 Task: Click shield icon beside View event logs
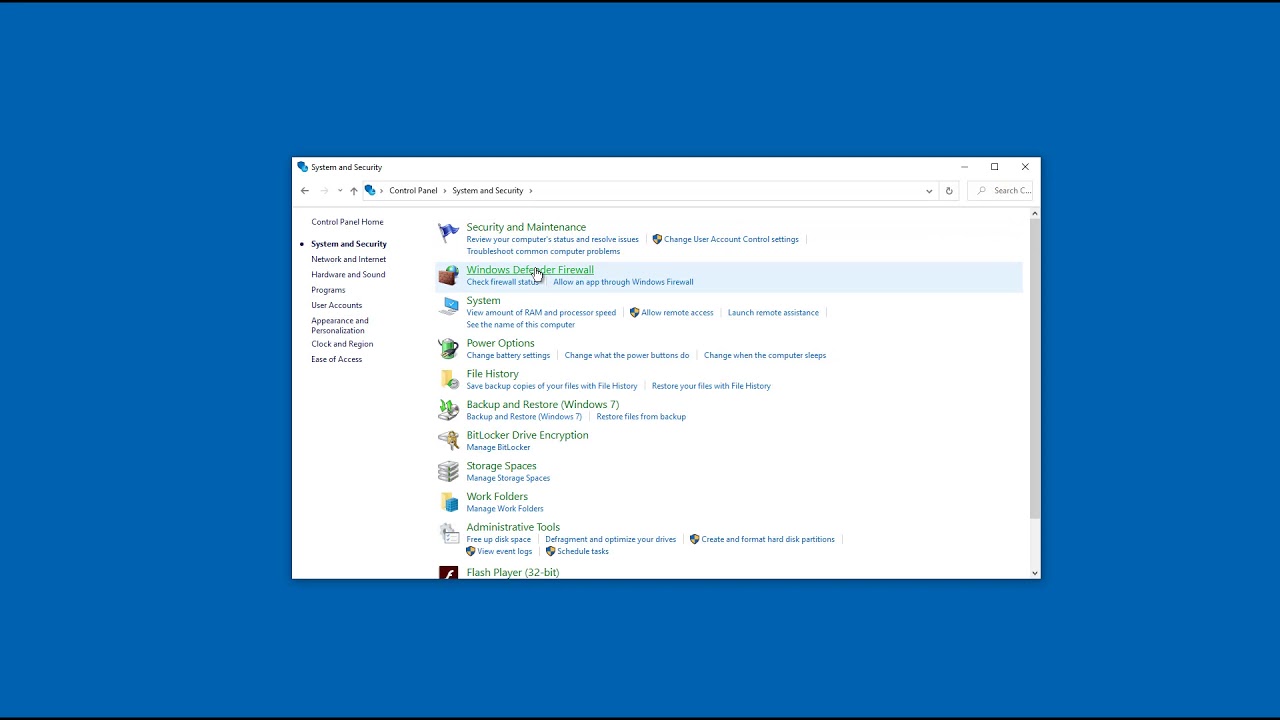(471, 551)
